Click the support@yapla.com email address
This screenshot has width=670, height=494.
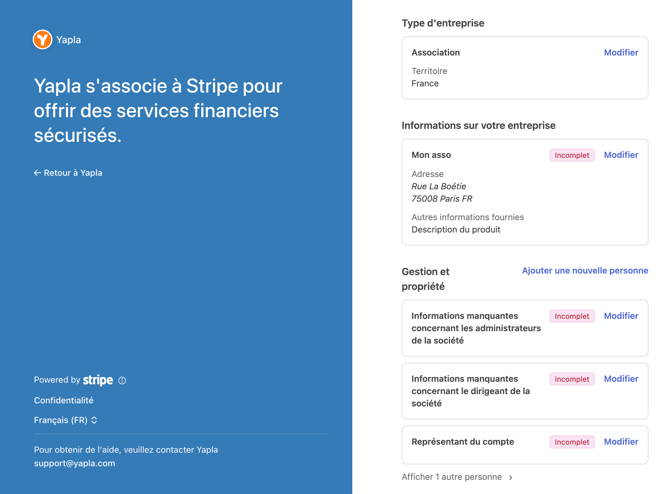coord(74,463)
